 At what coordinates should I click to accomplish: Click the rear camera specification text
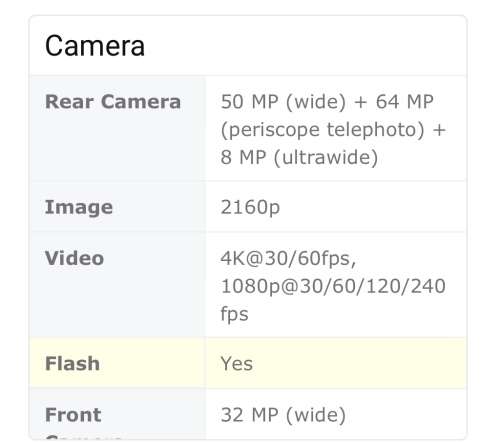point(333,129)
